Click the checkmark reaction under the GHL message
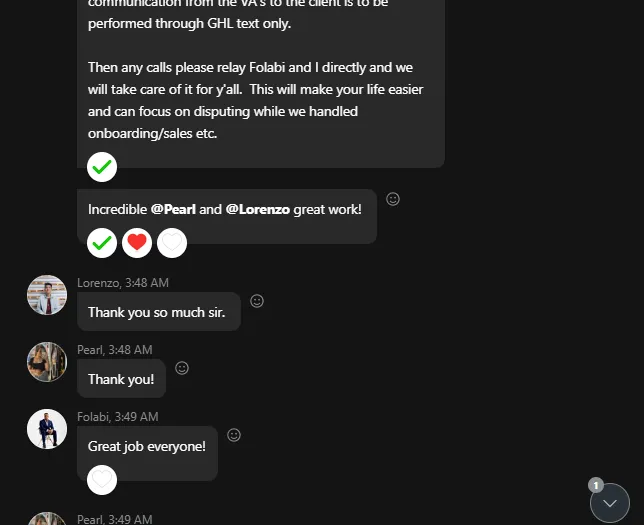This screenshot has width=644, height=525. [102, 167]
